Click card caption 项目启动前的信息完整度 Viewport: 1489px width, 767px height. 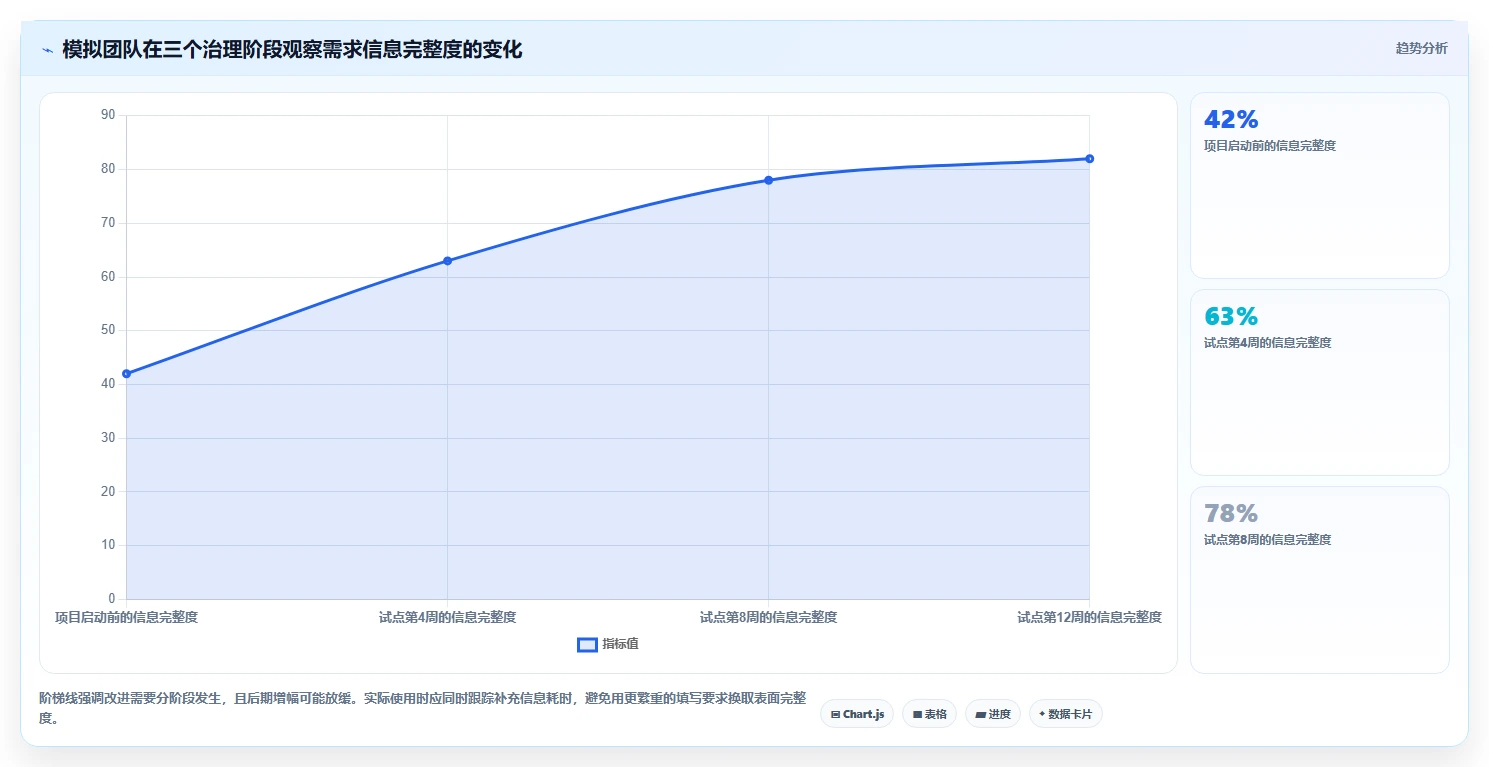click(x=1270, y=146)
